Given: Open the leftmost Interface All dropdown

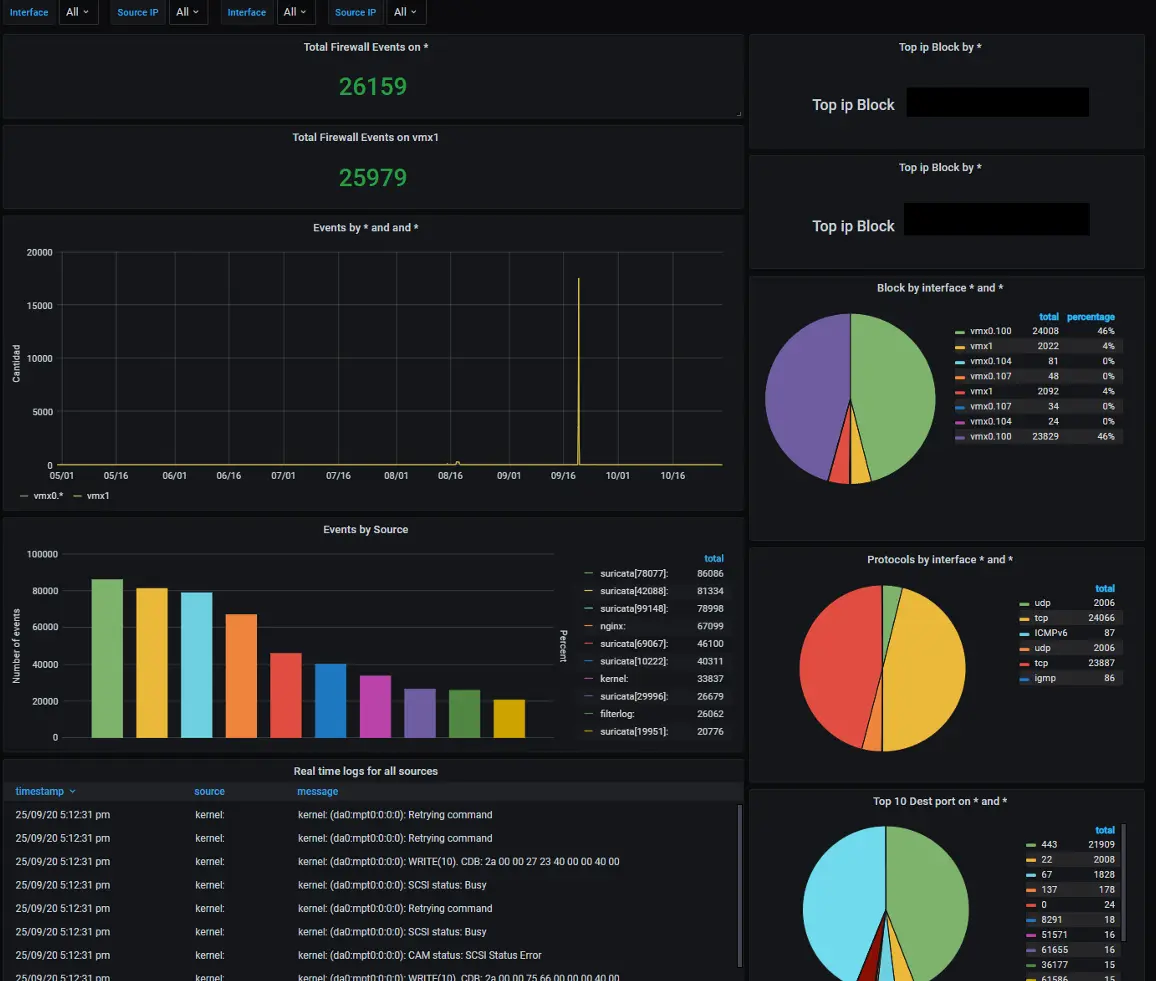Looking at the screenshot, I should (x=78, y=12).
